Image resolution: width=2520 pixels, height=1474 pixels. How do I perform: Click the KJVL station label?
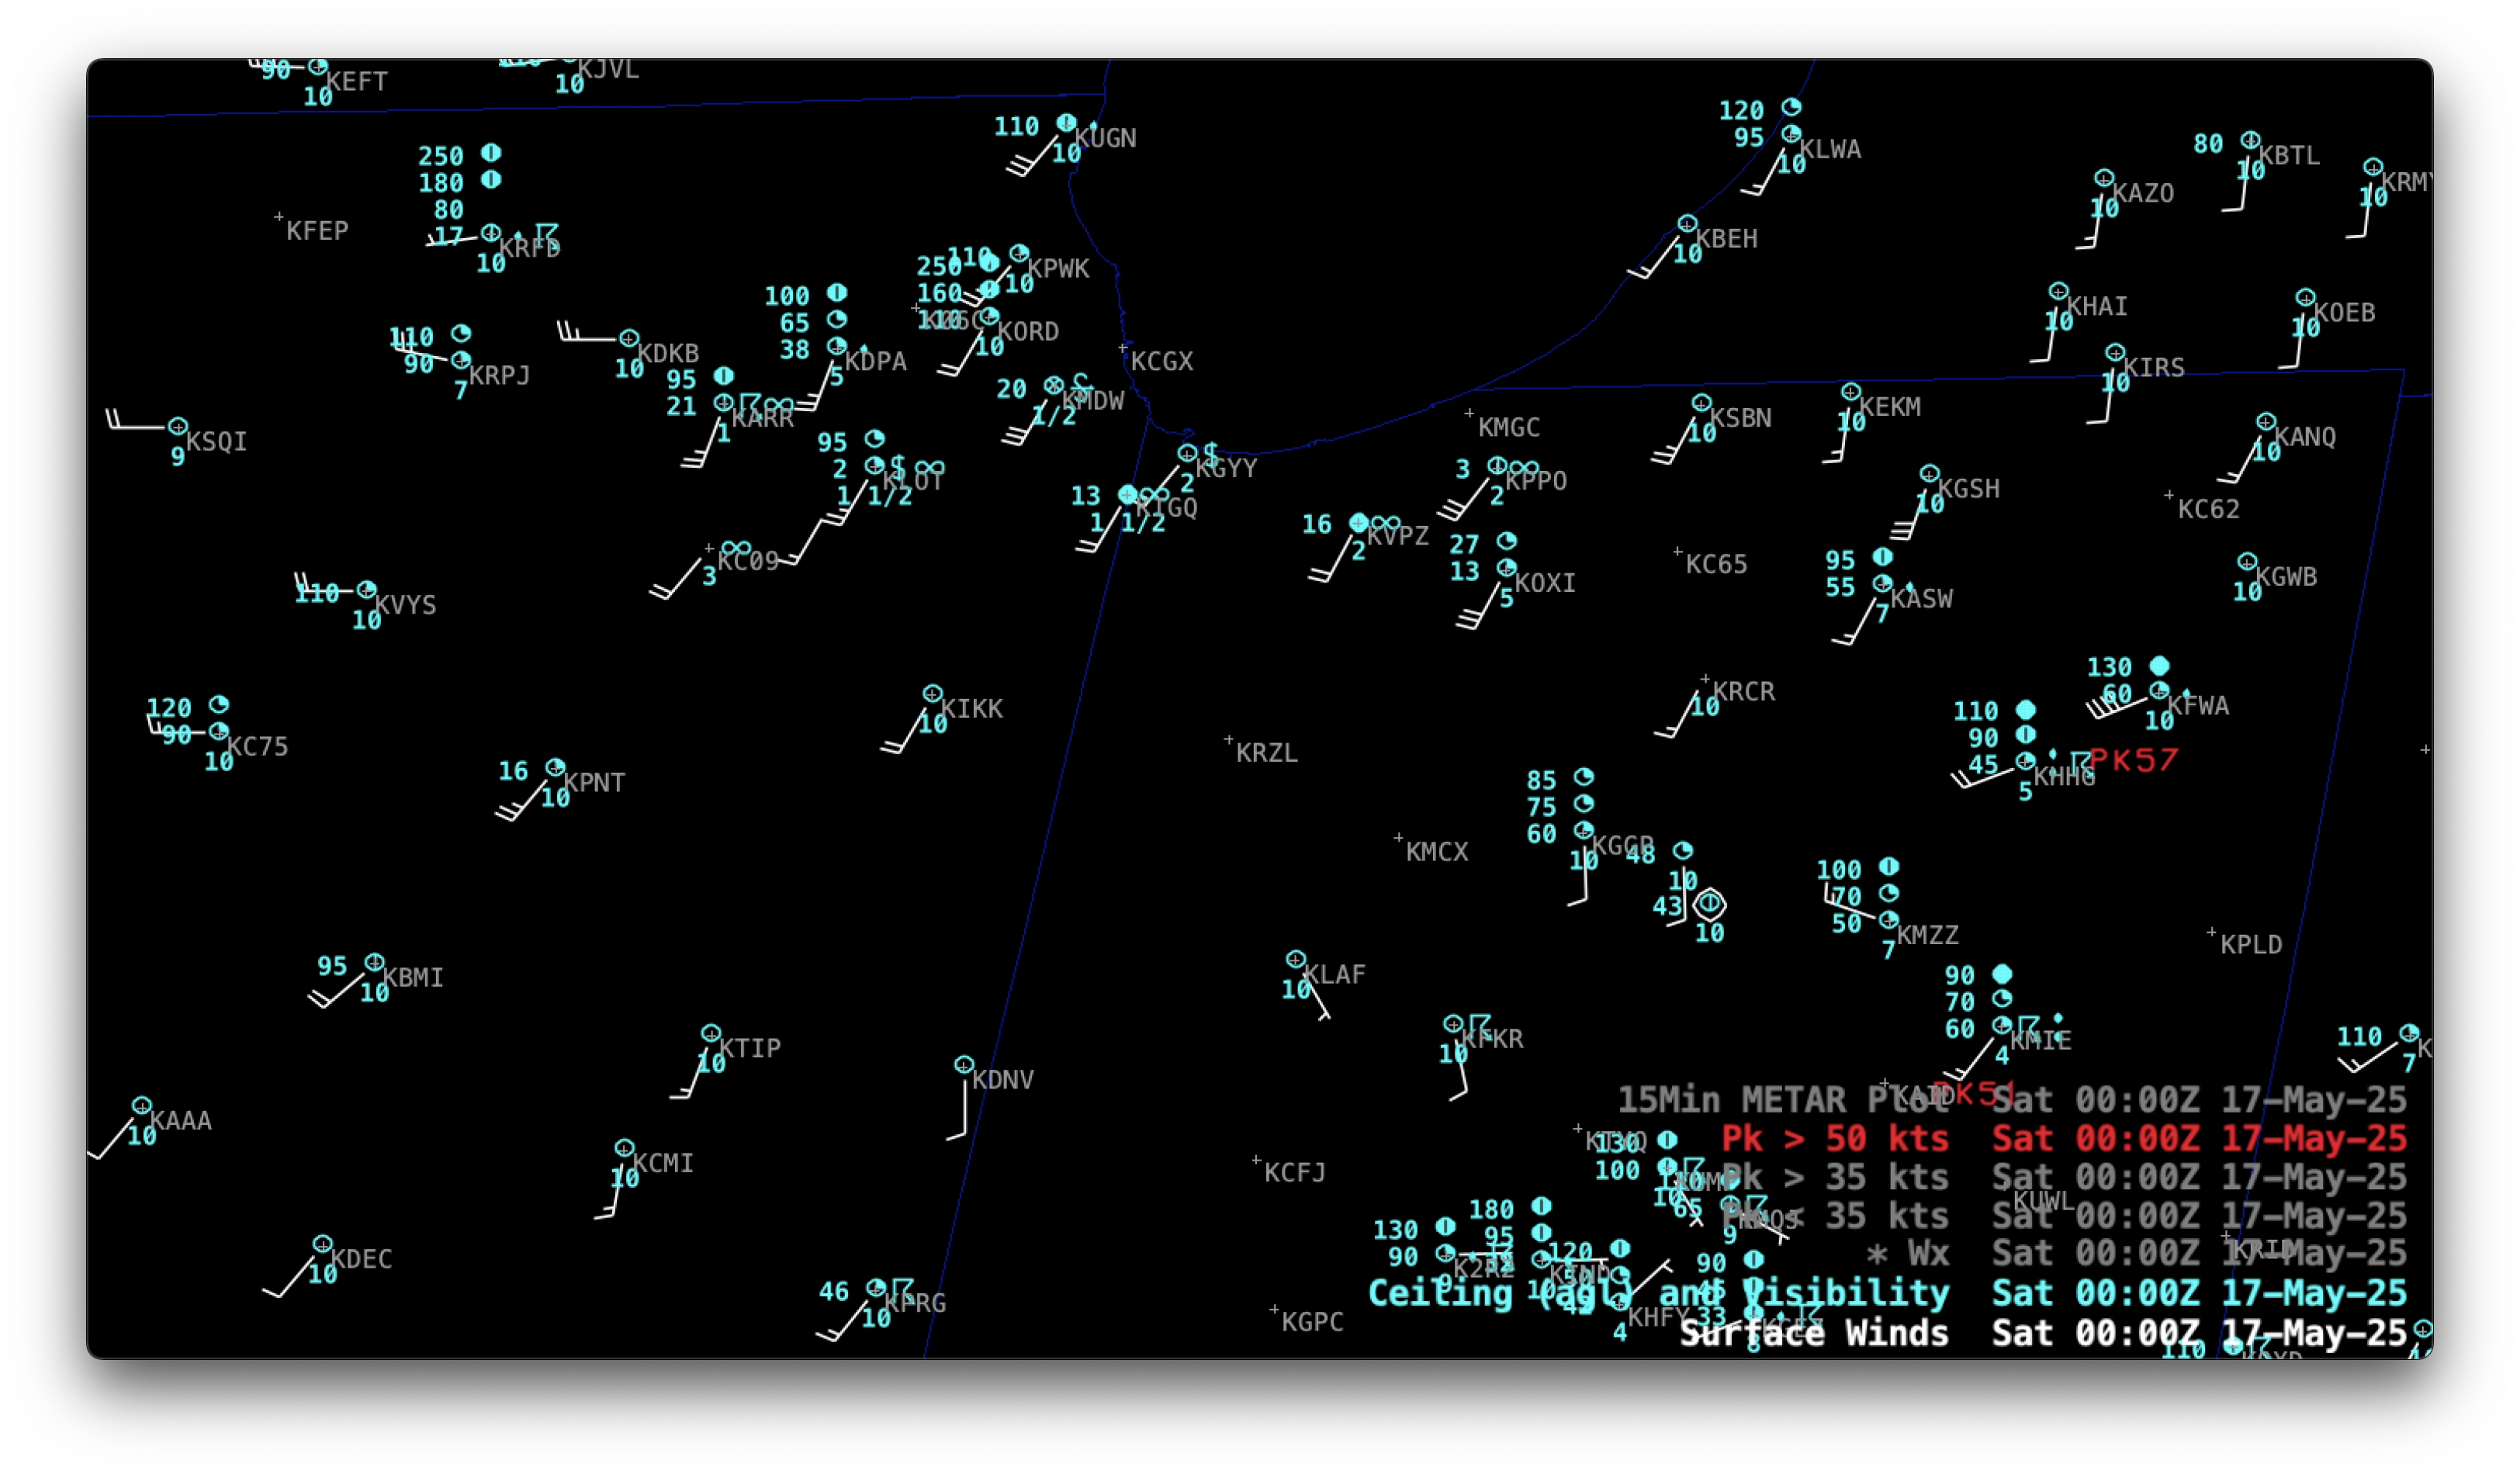(609, 69)
